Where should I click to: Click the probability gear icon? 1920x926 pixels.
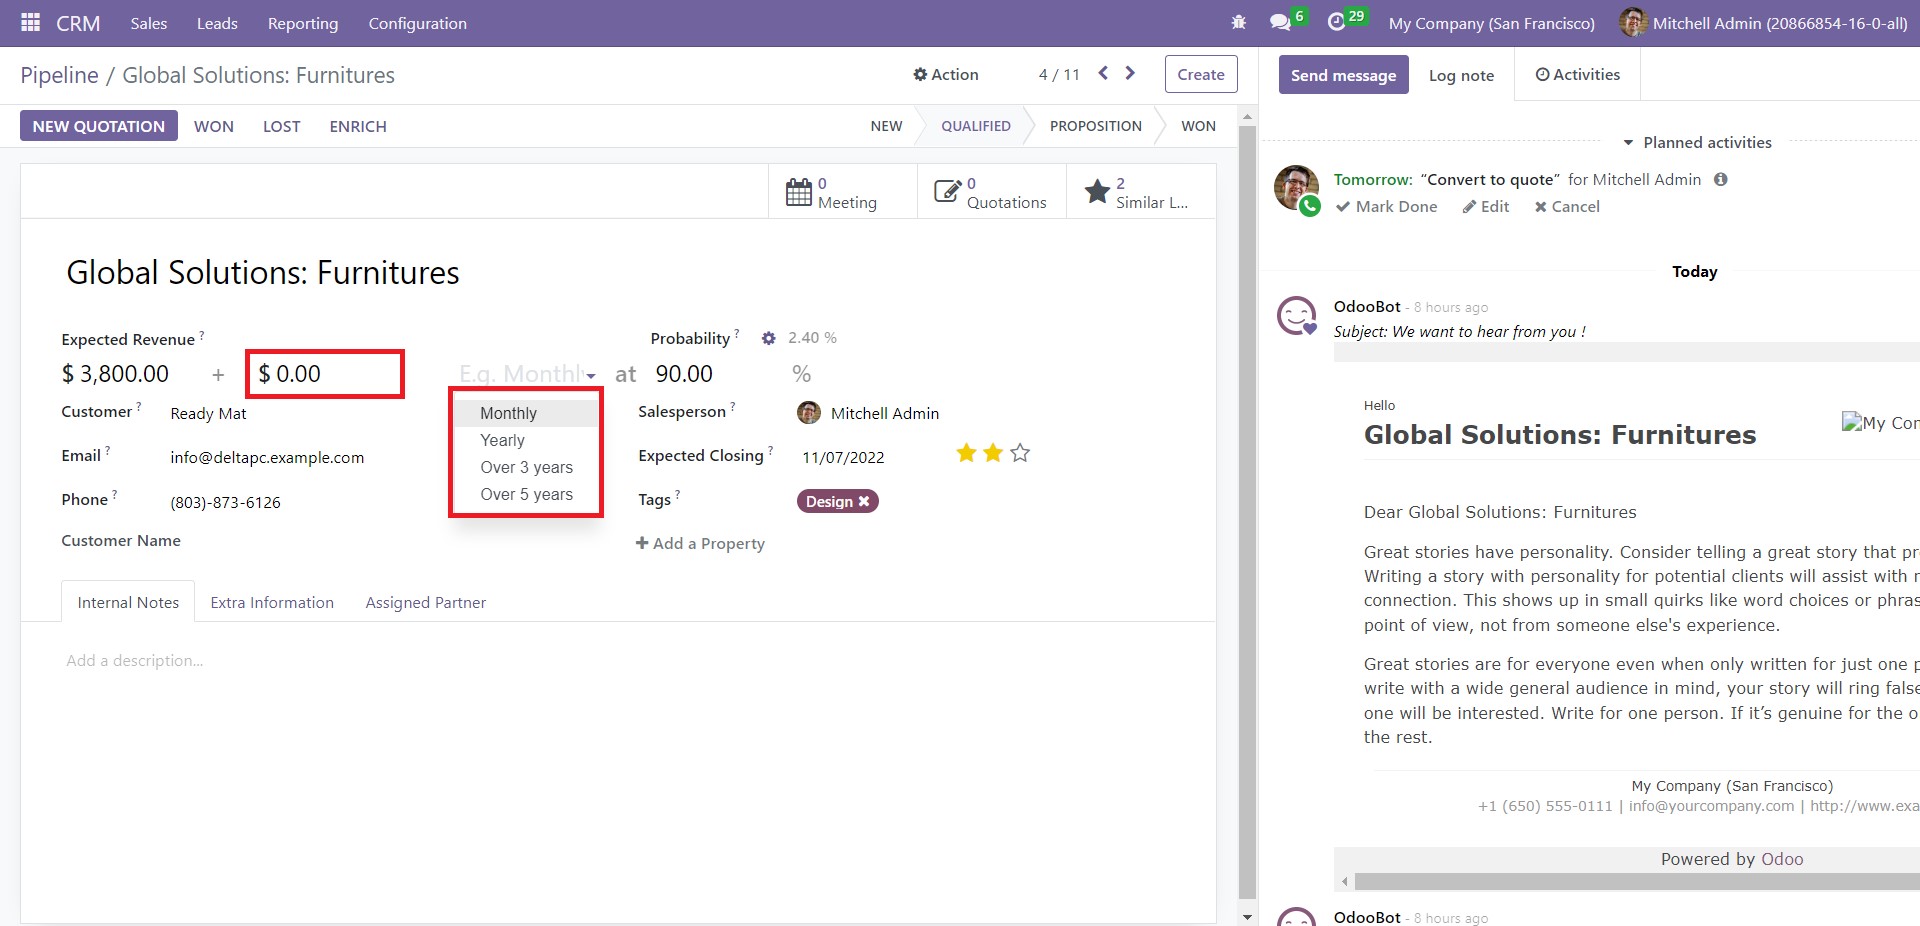click(x=768, y=338)
